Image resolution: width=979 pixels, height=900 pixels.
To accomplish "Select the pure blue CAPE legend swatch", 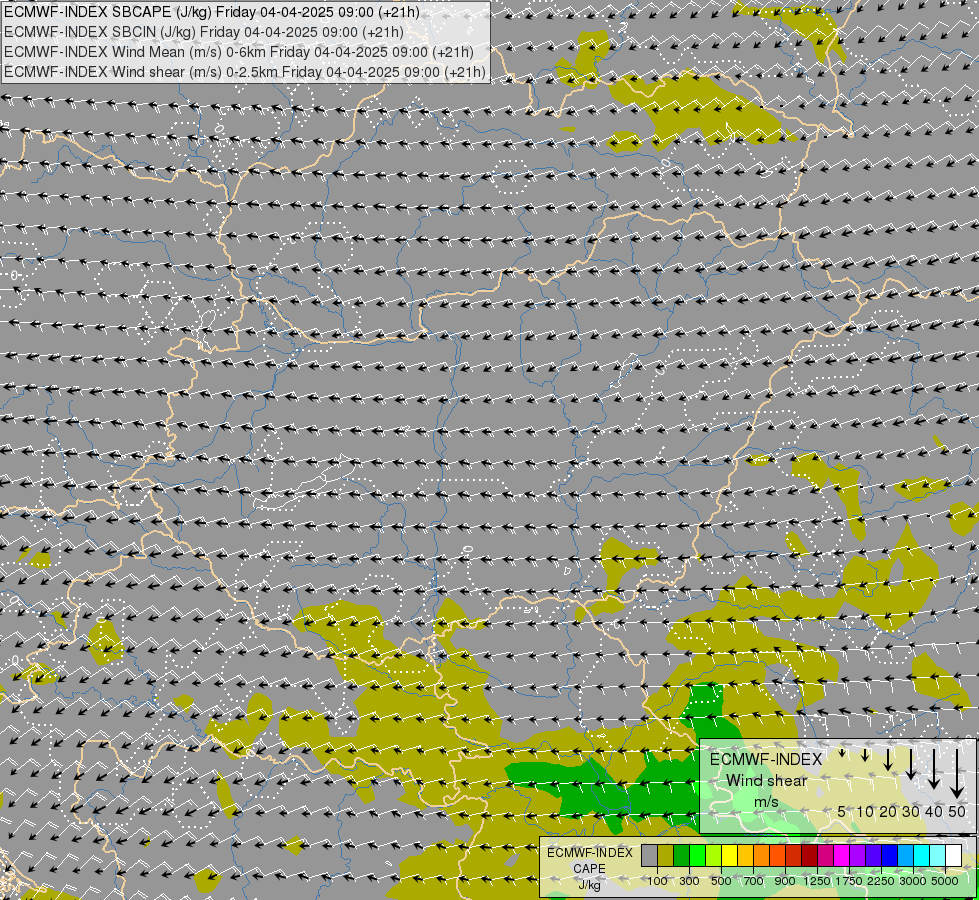I will pyautogui.click(x=890, y=855).
